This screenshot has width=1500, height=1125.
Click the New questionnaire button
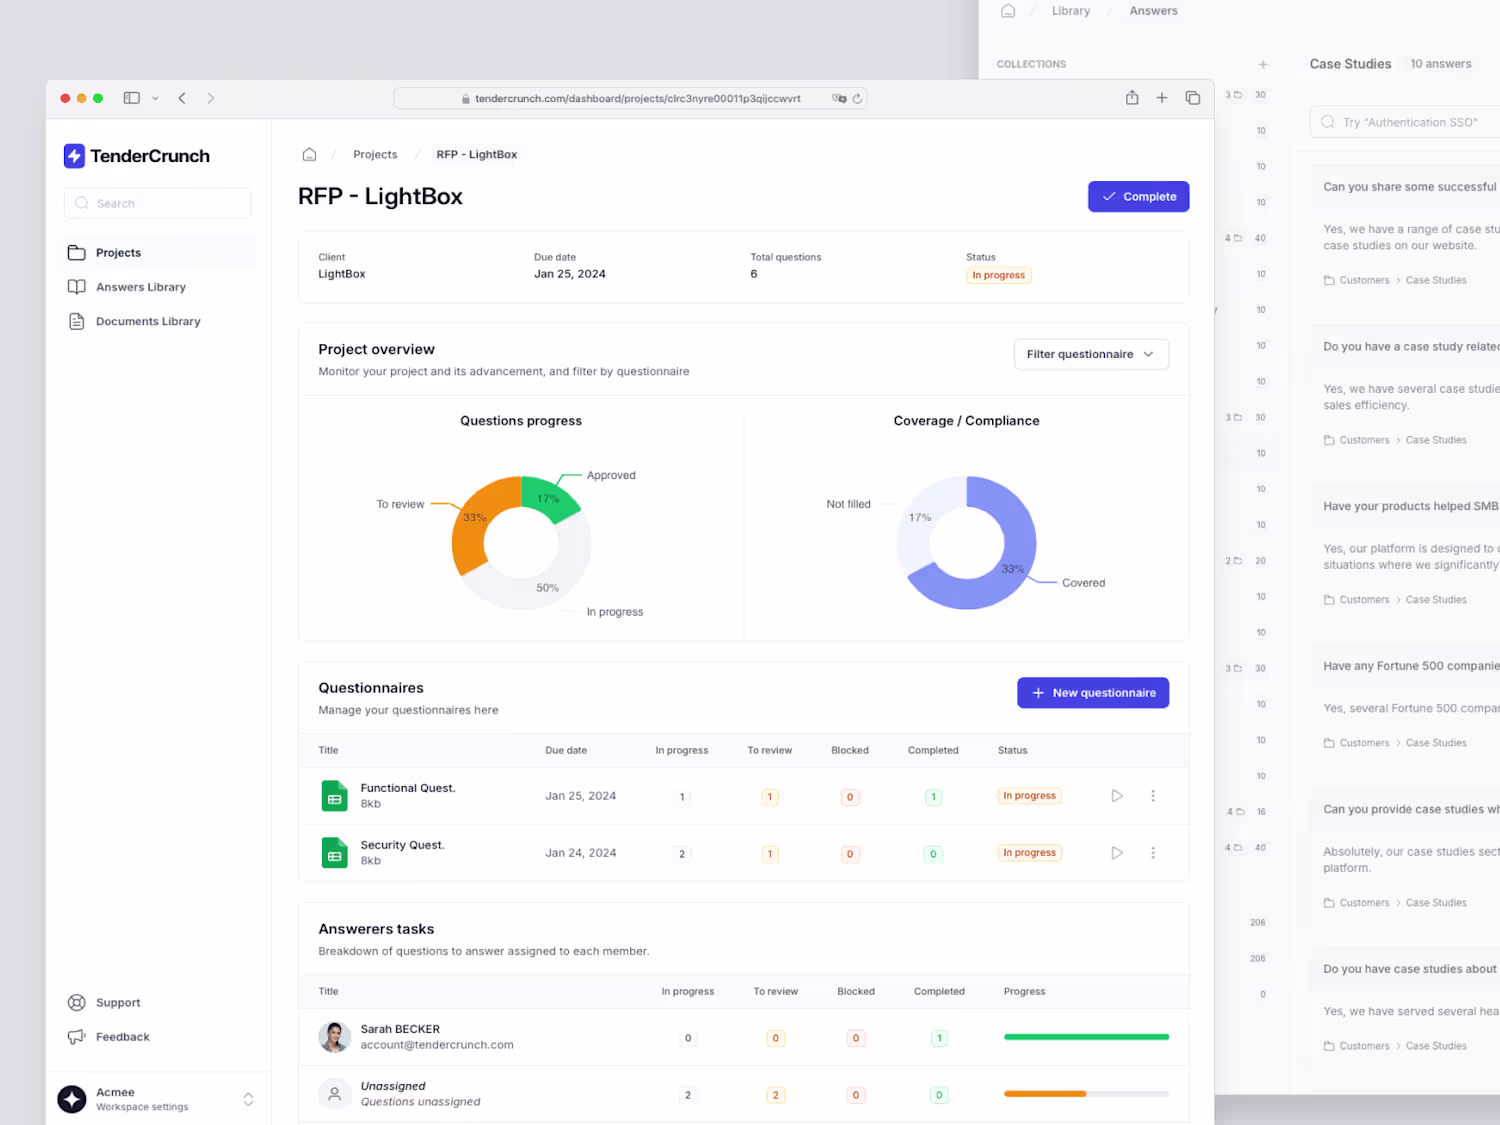pyautogui.click(x=1093, y=693)
